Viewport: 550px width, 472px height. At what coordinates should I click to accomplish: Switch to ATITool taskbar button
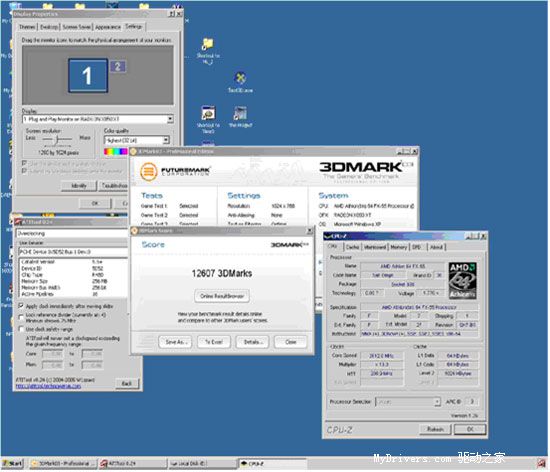[132, 464]
